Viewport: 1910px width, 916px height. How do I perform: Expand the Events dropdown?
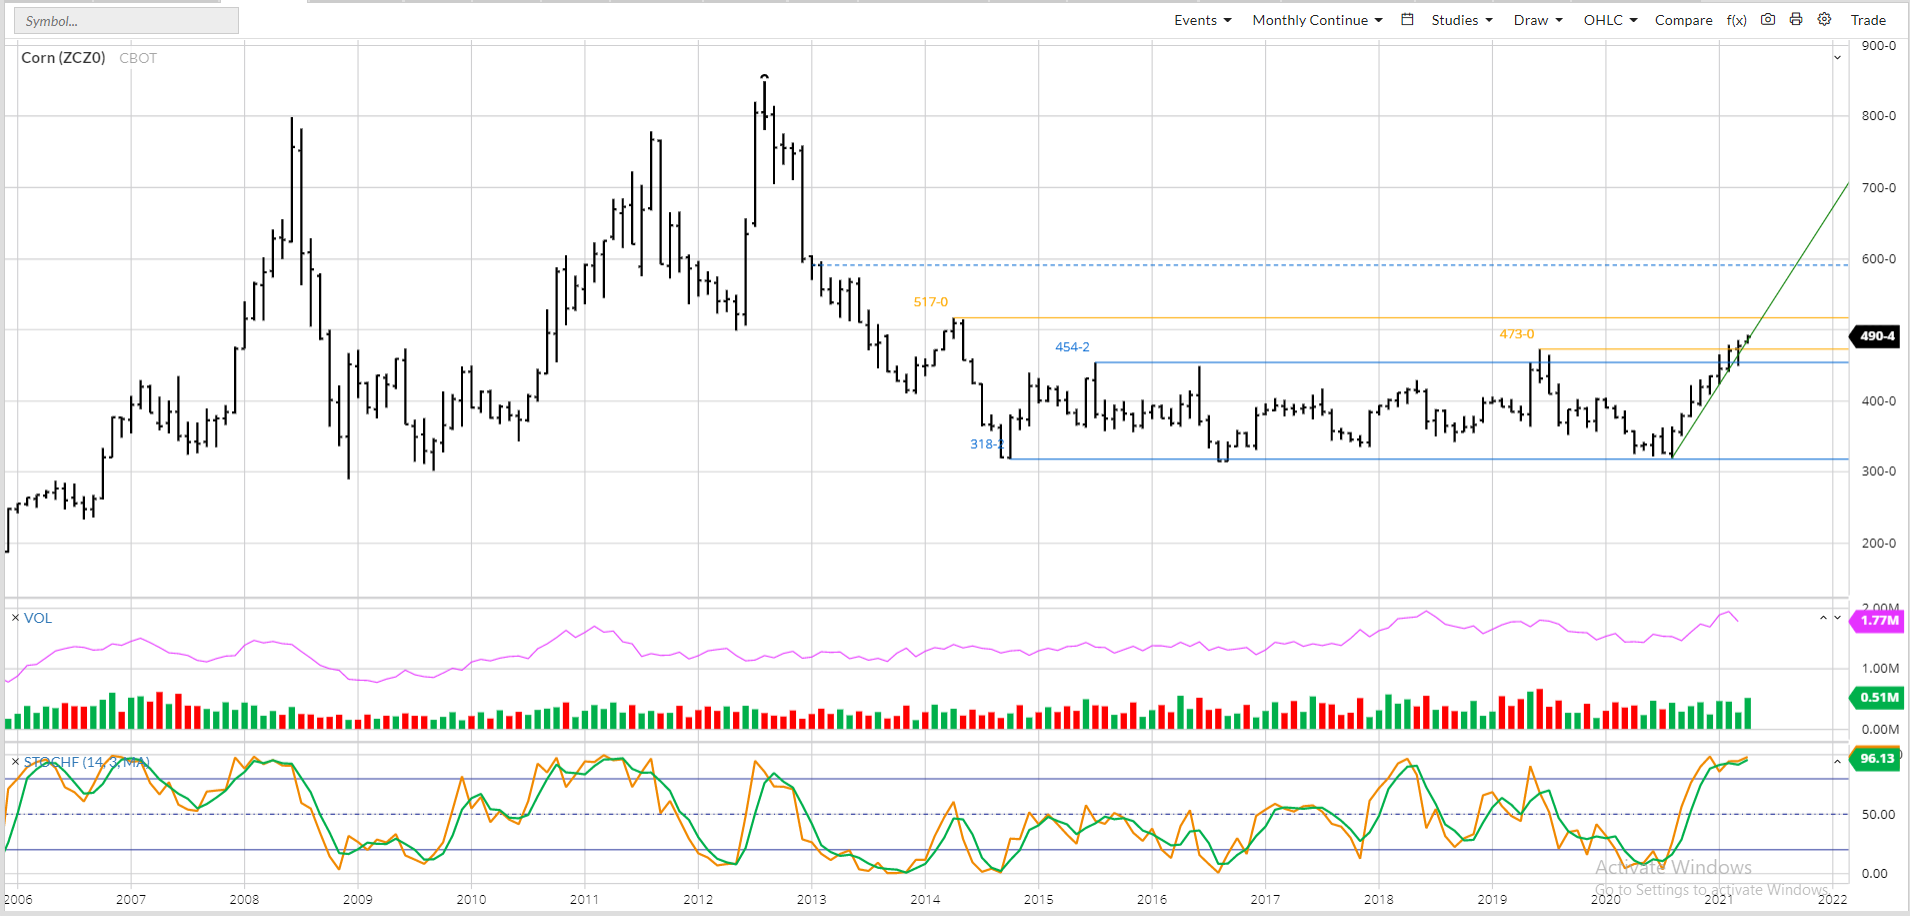click(x=1202, y=20)
